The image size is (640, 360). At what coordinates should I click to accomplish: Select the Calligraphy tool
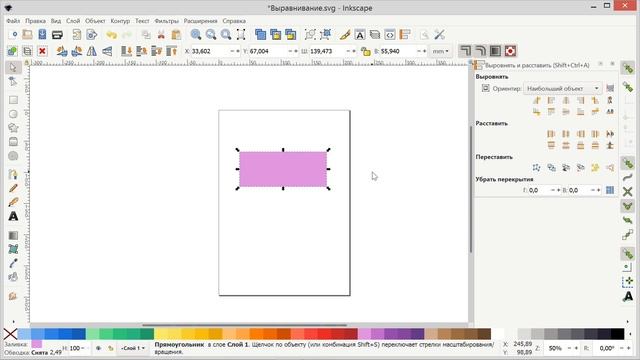coord(13,202)
